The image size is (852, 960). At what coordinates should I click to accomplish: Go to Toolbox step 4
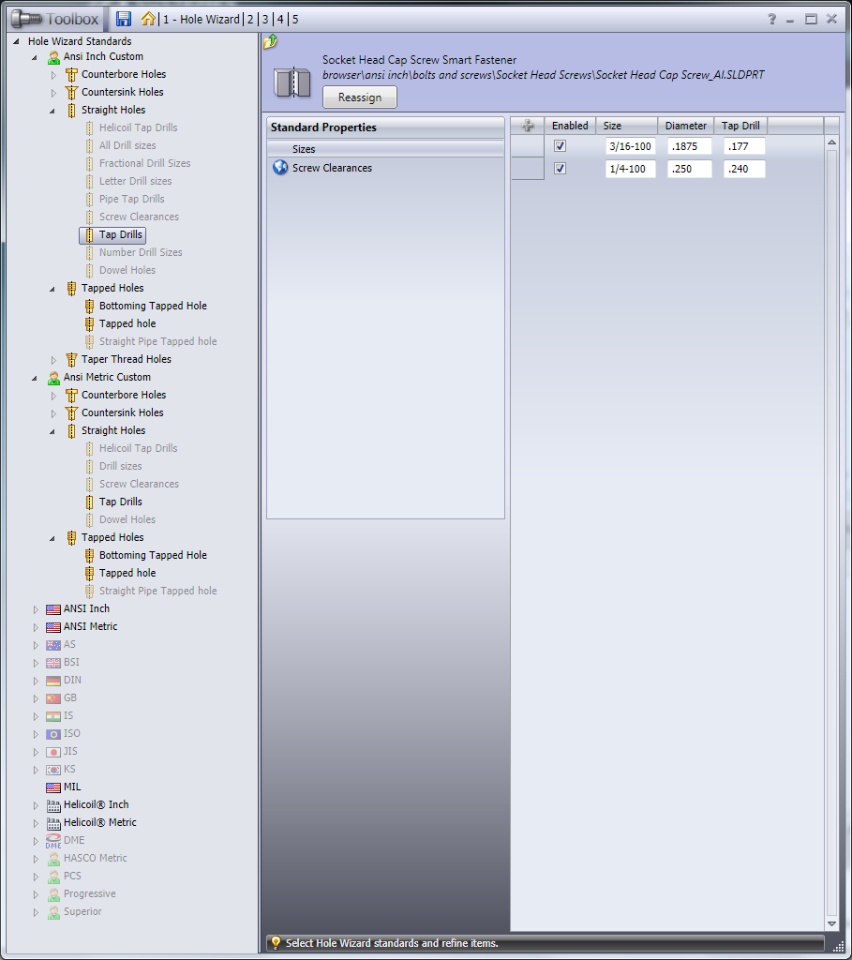tap(280, 19)
